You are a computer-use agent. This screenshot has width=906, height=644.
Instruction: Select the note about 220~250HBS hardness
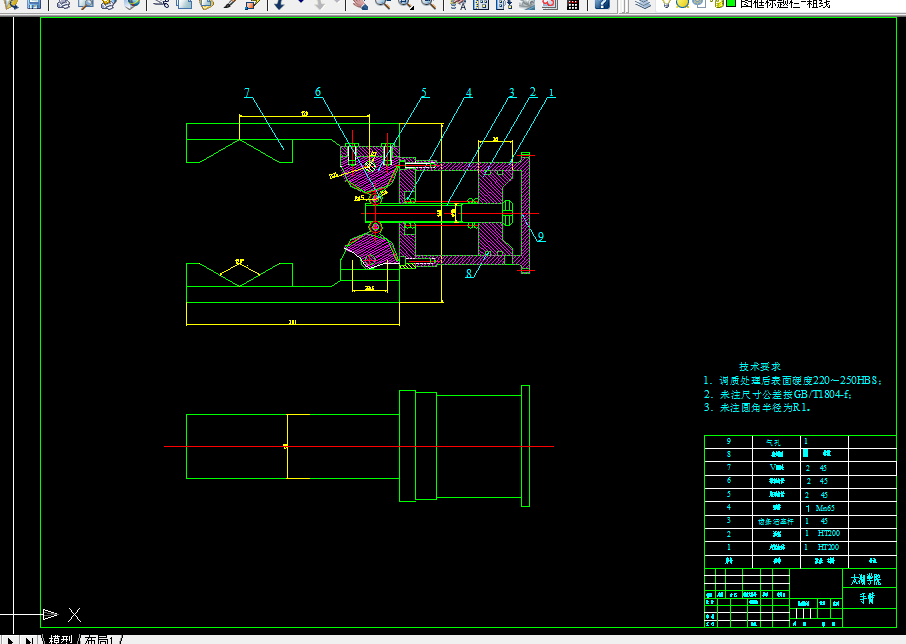point(793,381)
